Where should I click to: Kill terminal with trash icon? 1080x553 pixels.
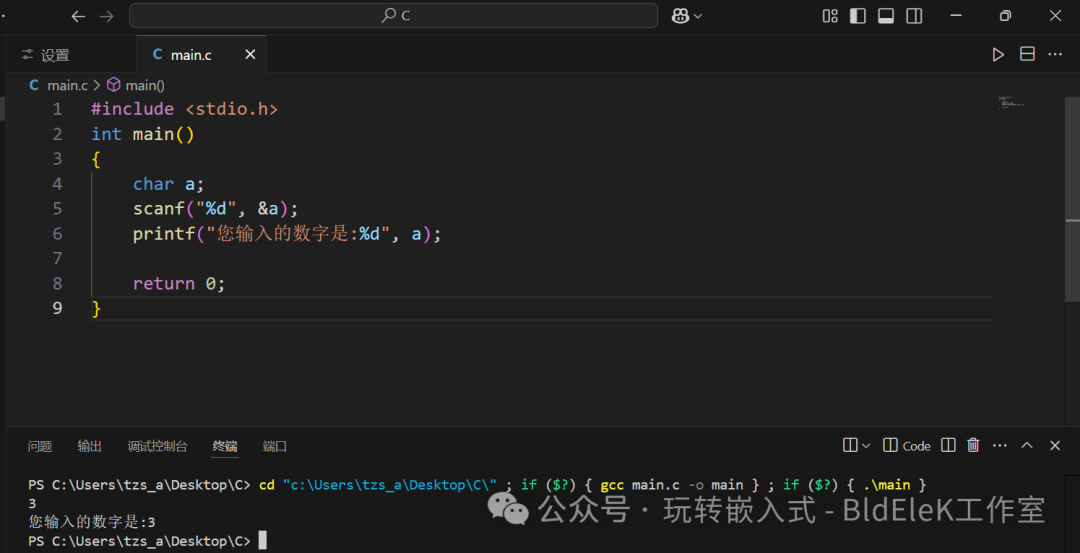pos(973,446)
